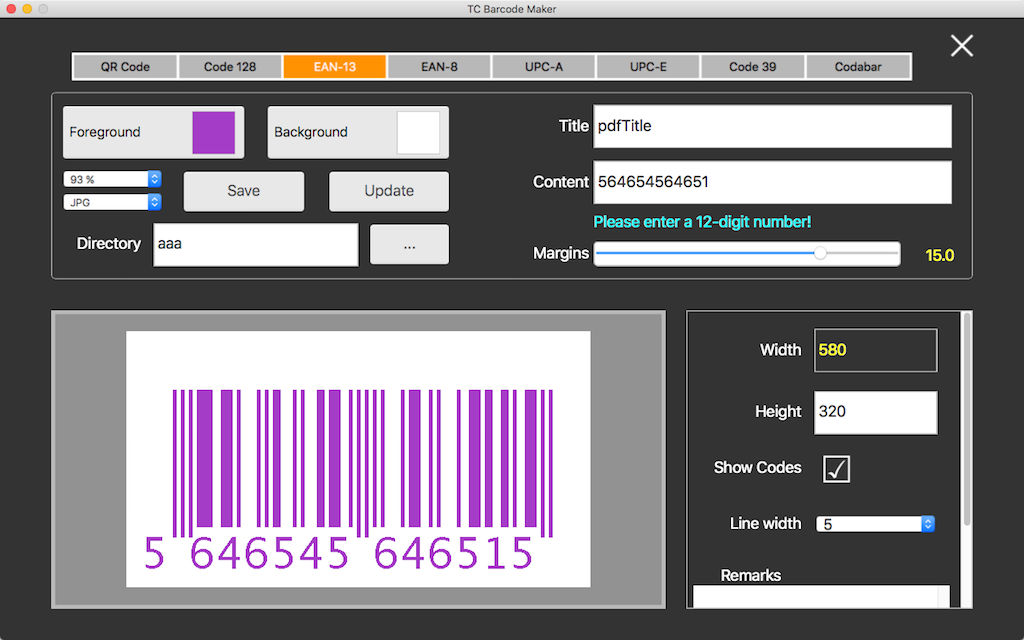The width and height of the screenshot is (1024, 640).
Task: Click the Width field showing 580
Action: pyautogui.click(x=875, y=350)
